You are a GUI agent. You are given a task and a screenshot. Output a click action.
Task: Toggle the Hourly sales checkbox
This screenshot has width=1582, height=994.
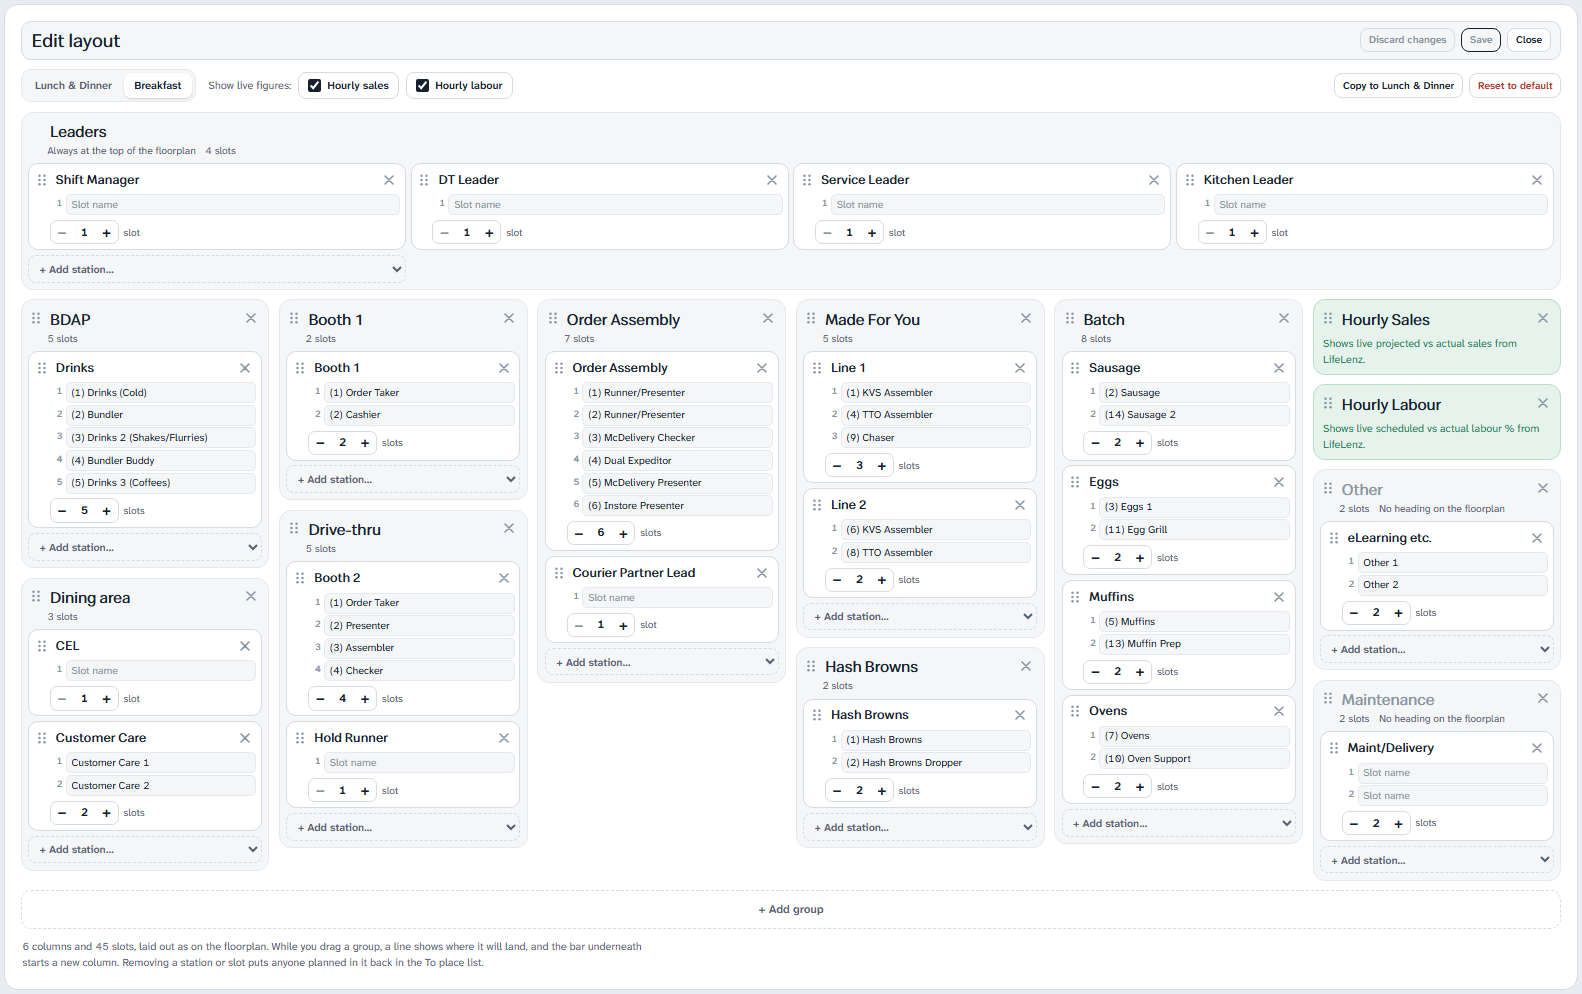click(x=315, y=86)
